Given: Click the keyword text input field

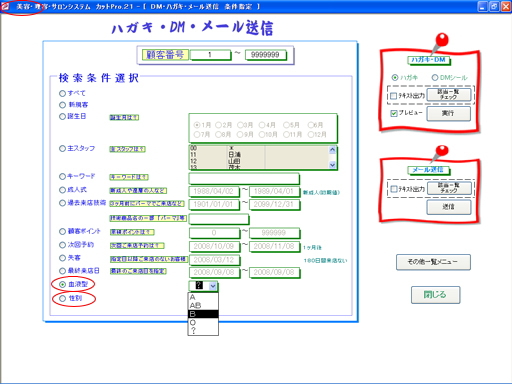Looking at the screenshot, I should coord(244,179).
